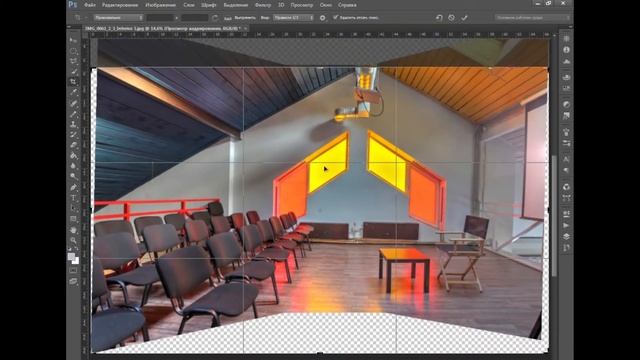The height and width of the screenshot is (360, 640).
Task: Select the Gradient tool
Action: point(73,156)
